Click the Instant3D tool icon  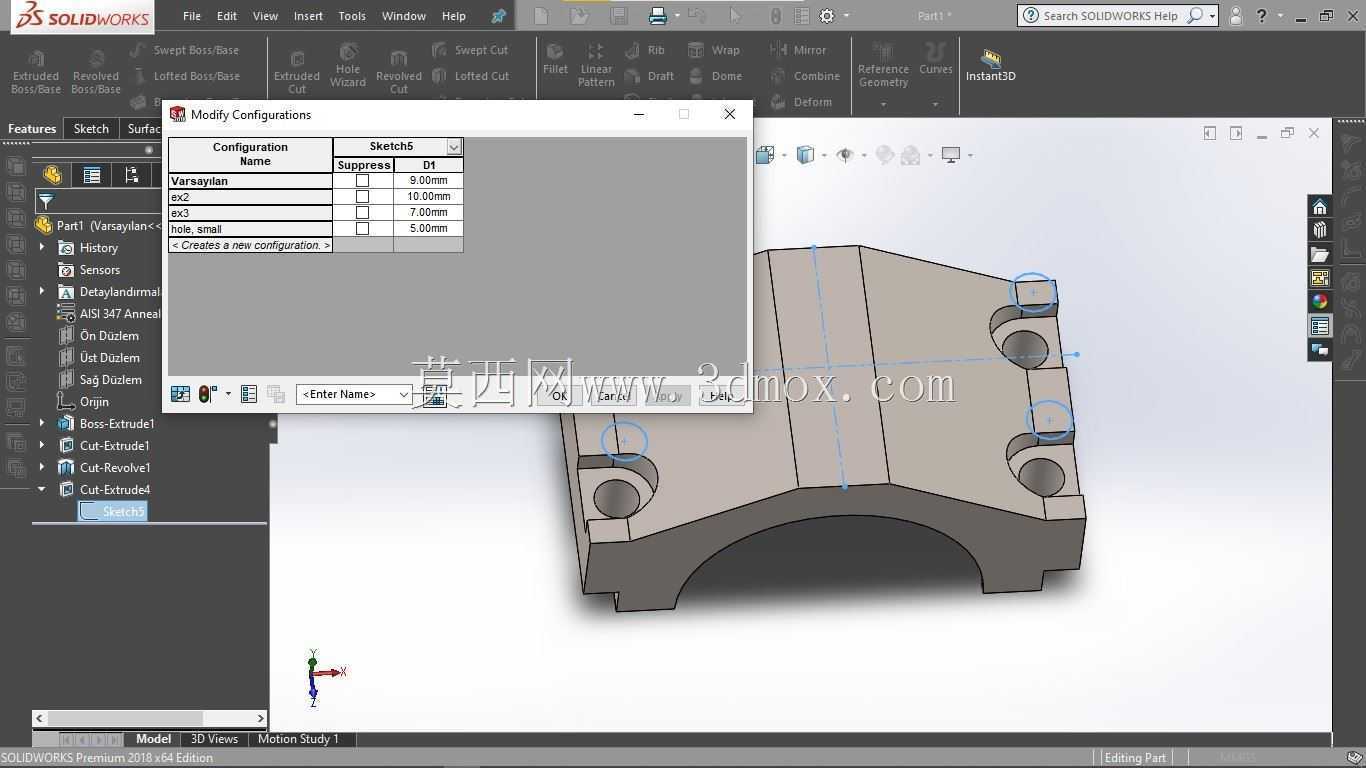(x=990, y=65)
